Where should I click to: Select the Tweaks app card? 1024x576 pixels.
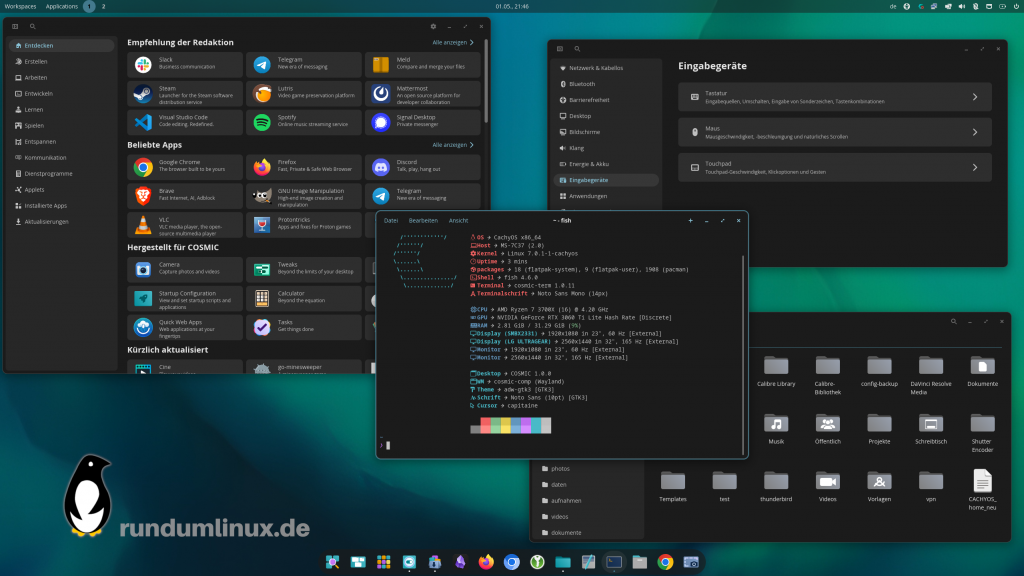pos(304,270)
